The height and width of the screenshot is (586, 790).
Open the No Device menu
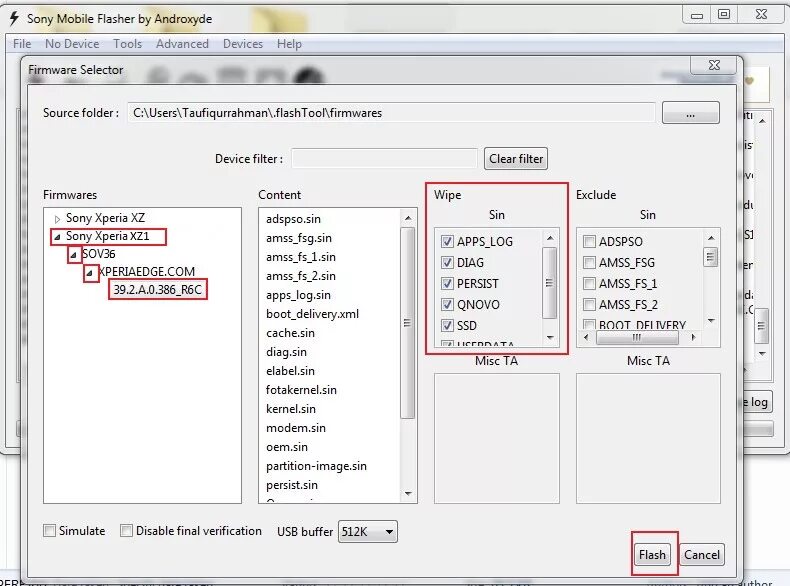[72, 44]
